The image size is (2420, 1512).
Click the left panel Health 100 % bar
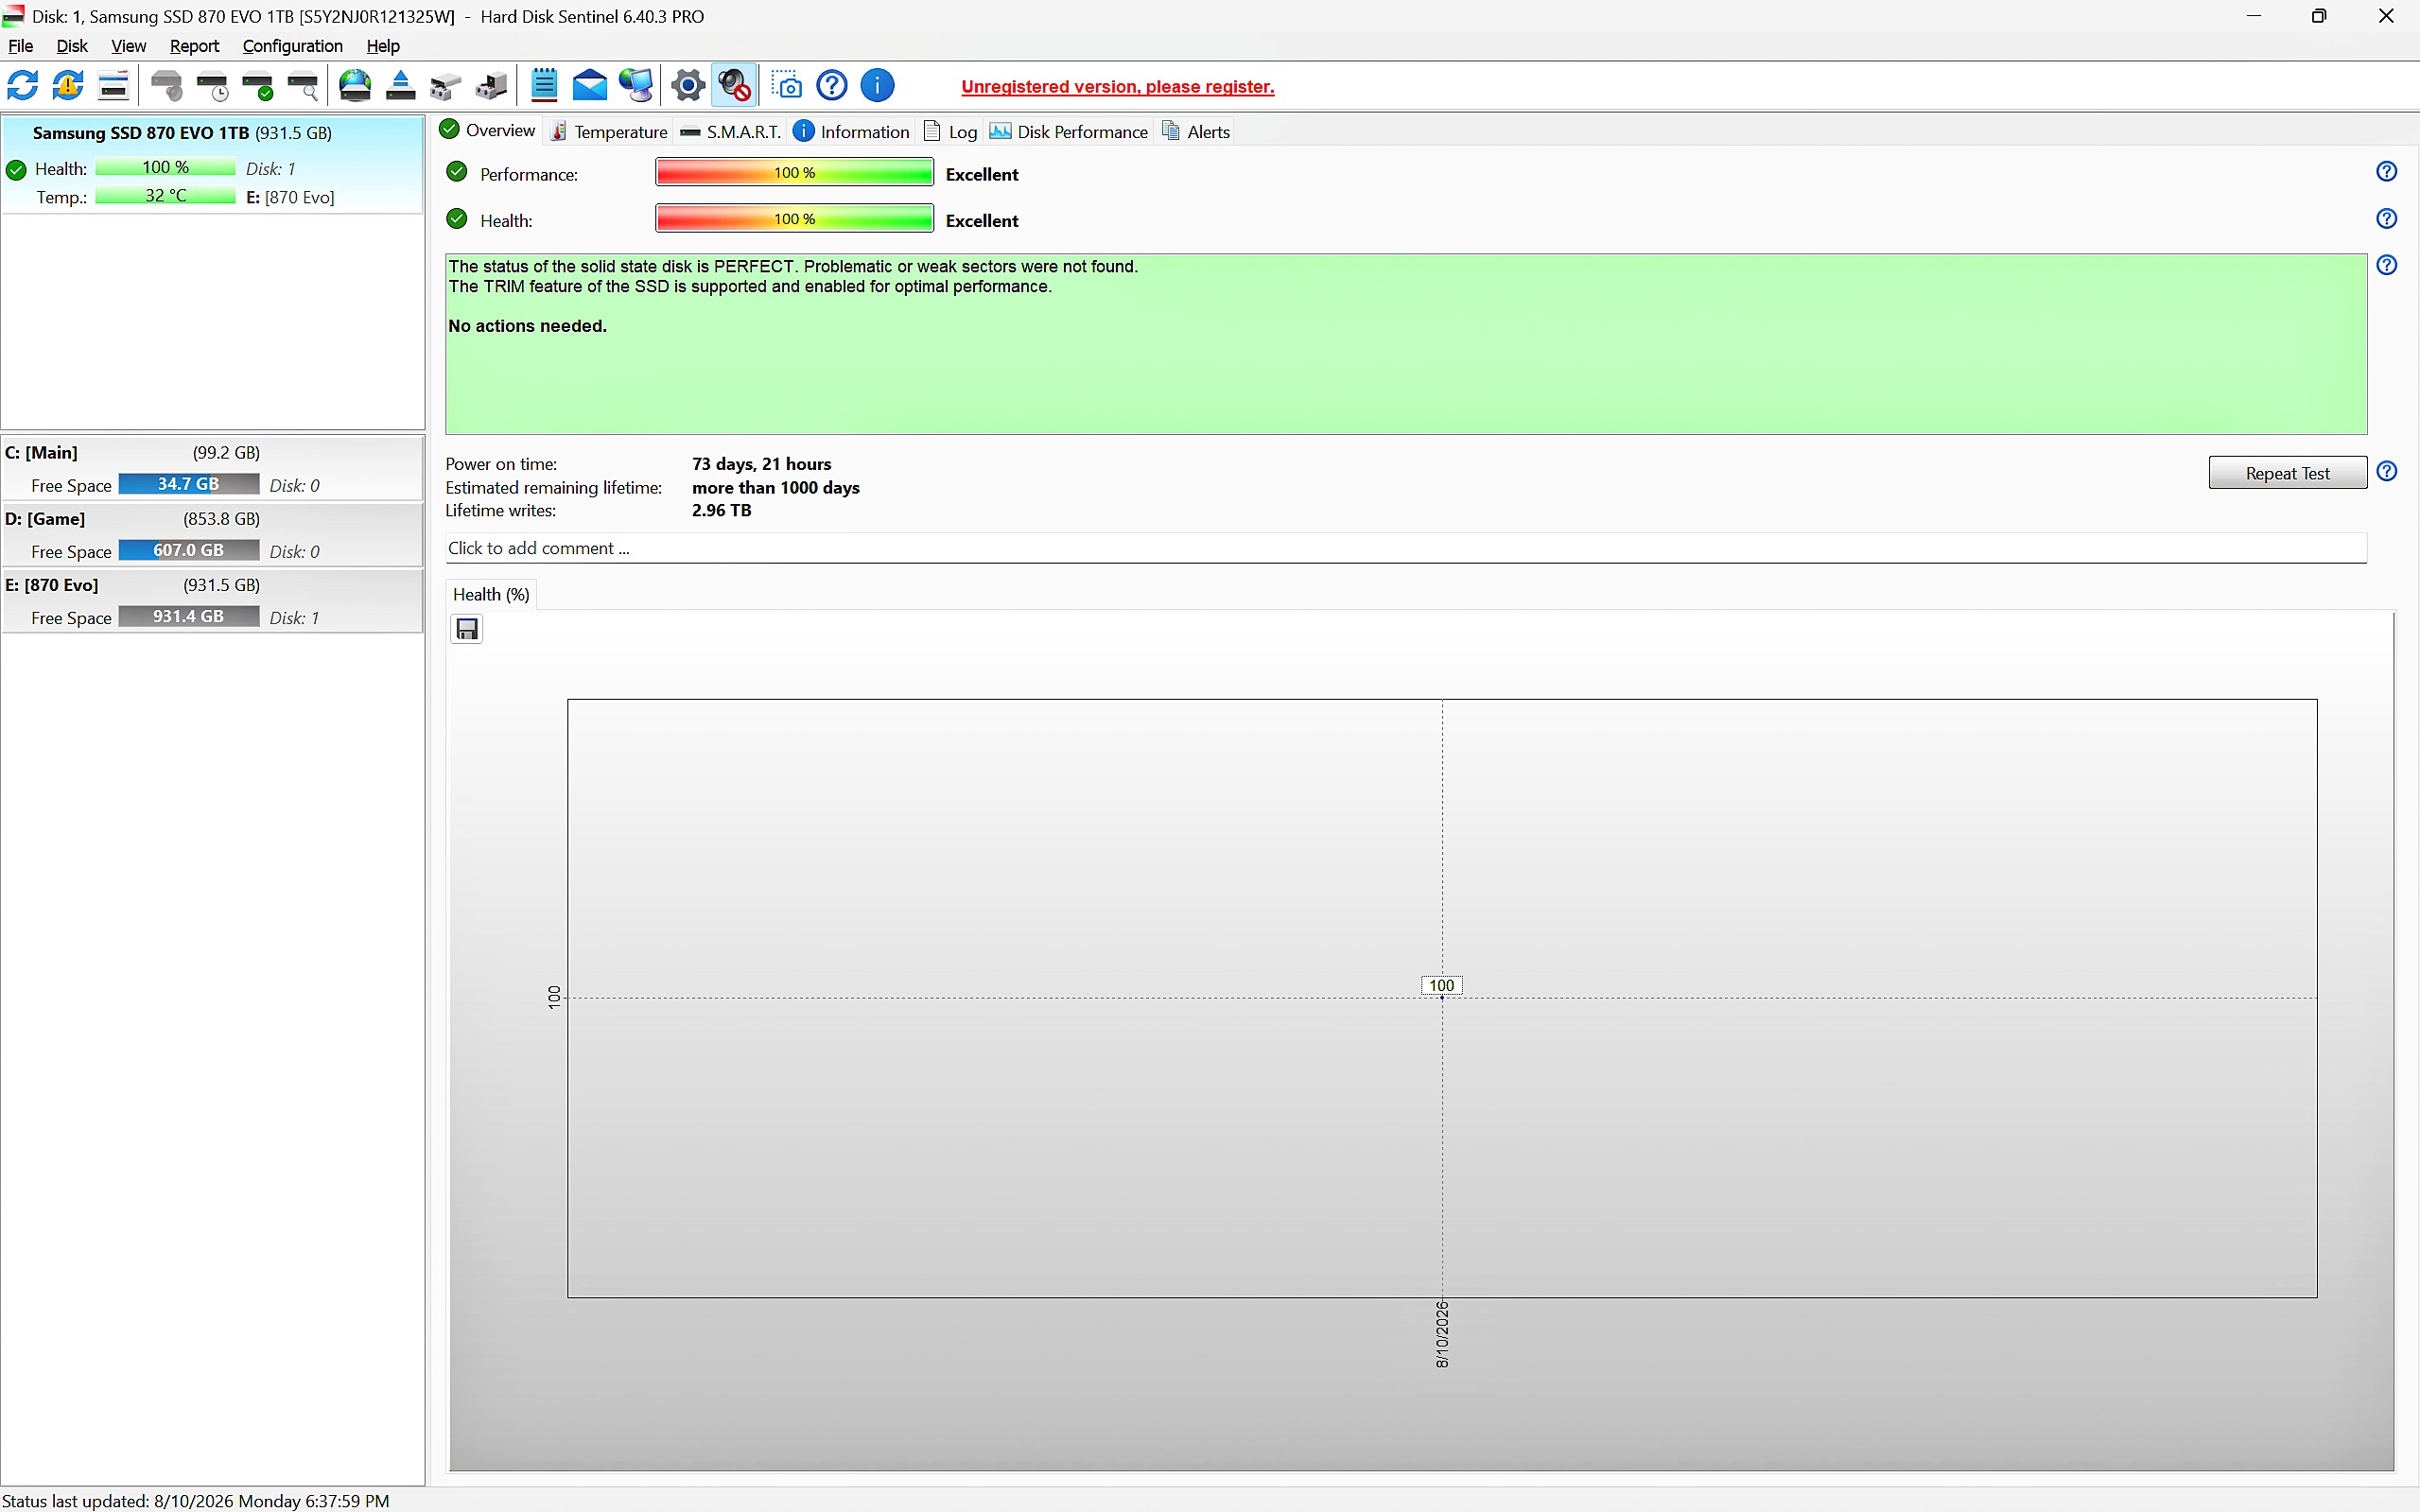165,168
